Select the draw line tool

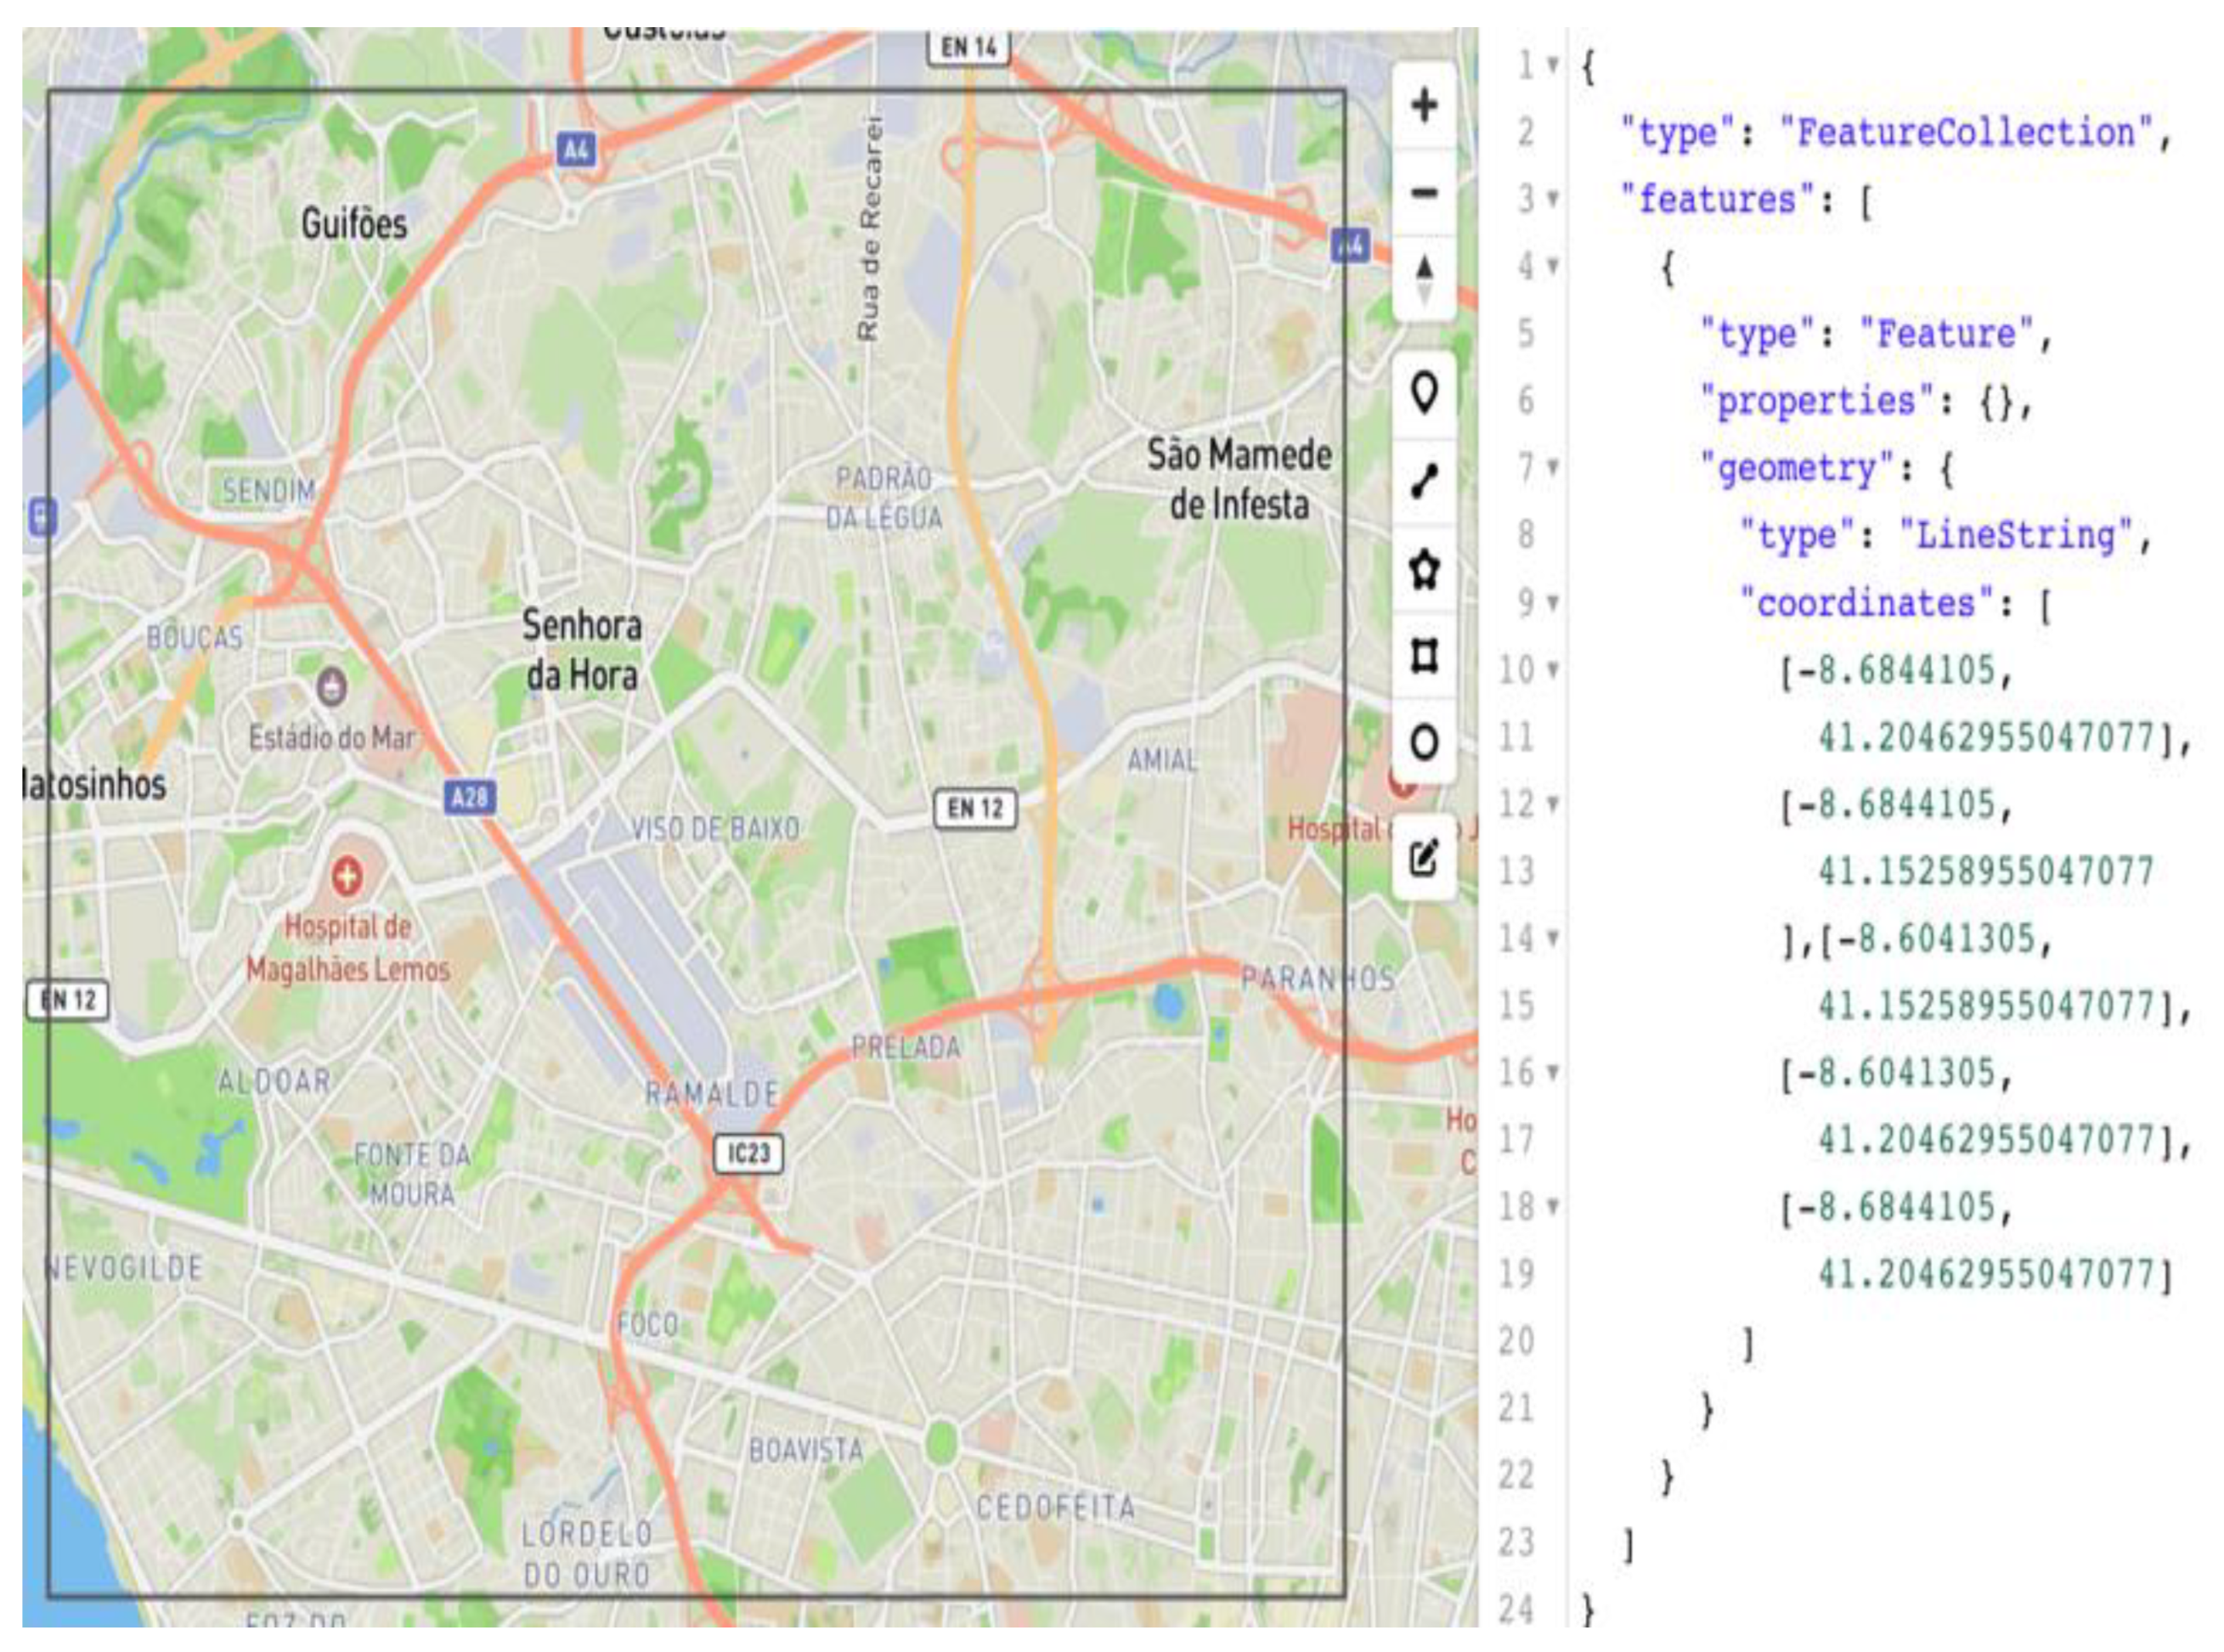(x=1424, y=481)
